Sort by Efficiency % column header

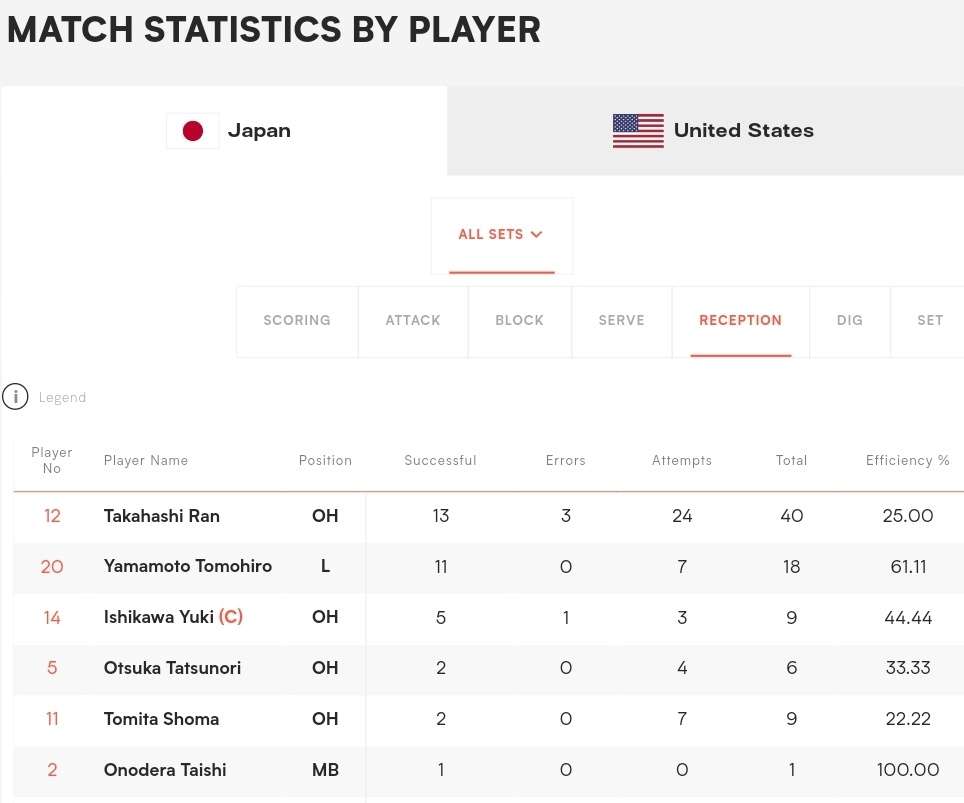tap(907, 461)
